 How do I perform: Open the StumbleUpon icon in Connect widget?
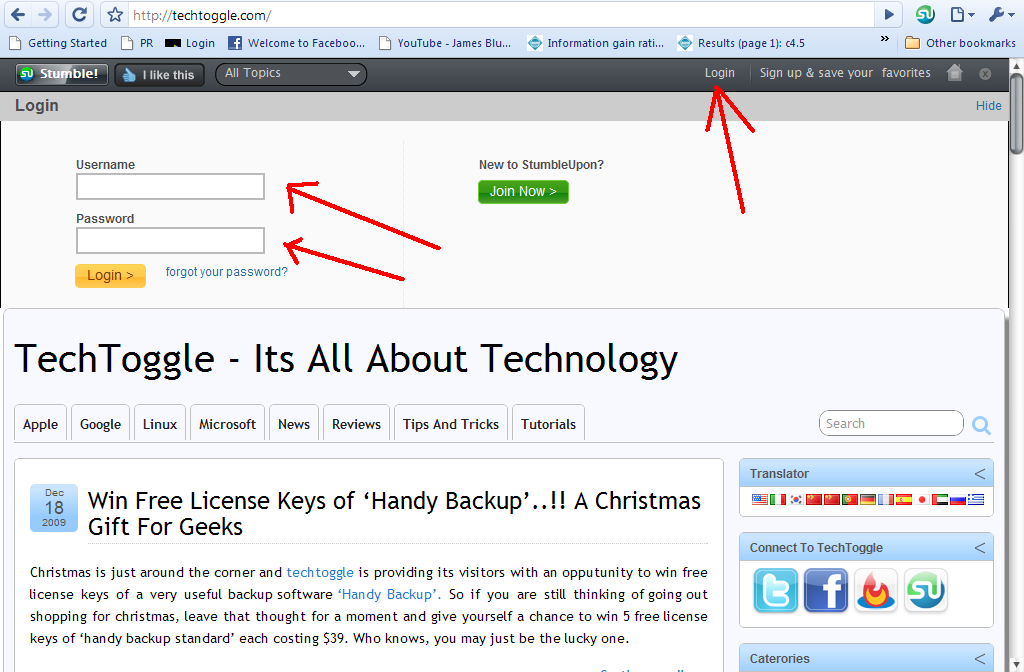tap(926, 590)
